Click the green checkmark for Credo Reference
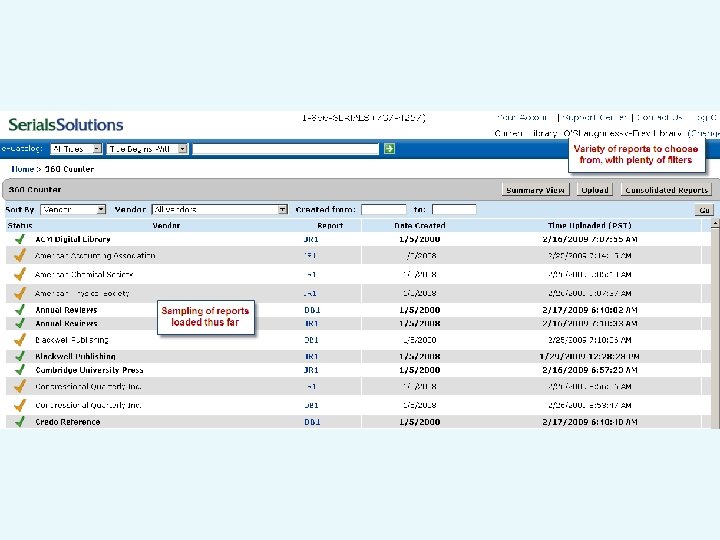 [x=20, y=422]
